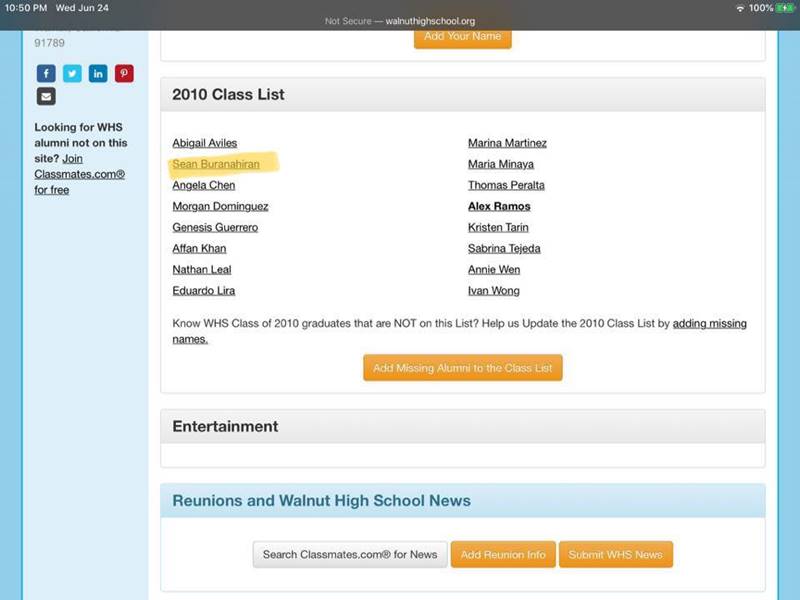Click Ivan Wong in the class list
Viewport: 800px width, 600px height.
[493, 291]
